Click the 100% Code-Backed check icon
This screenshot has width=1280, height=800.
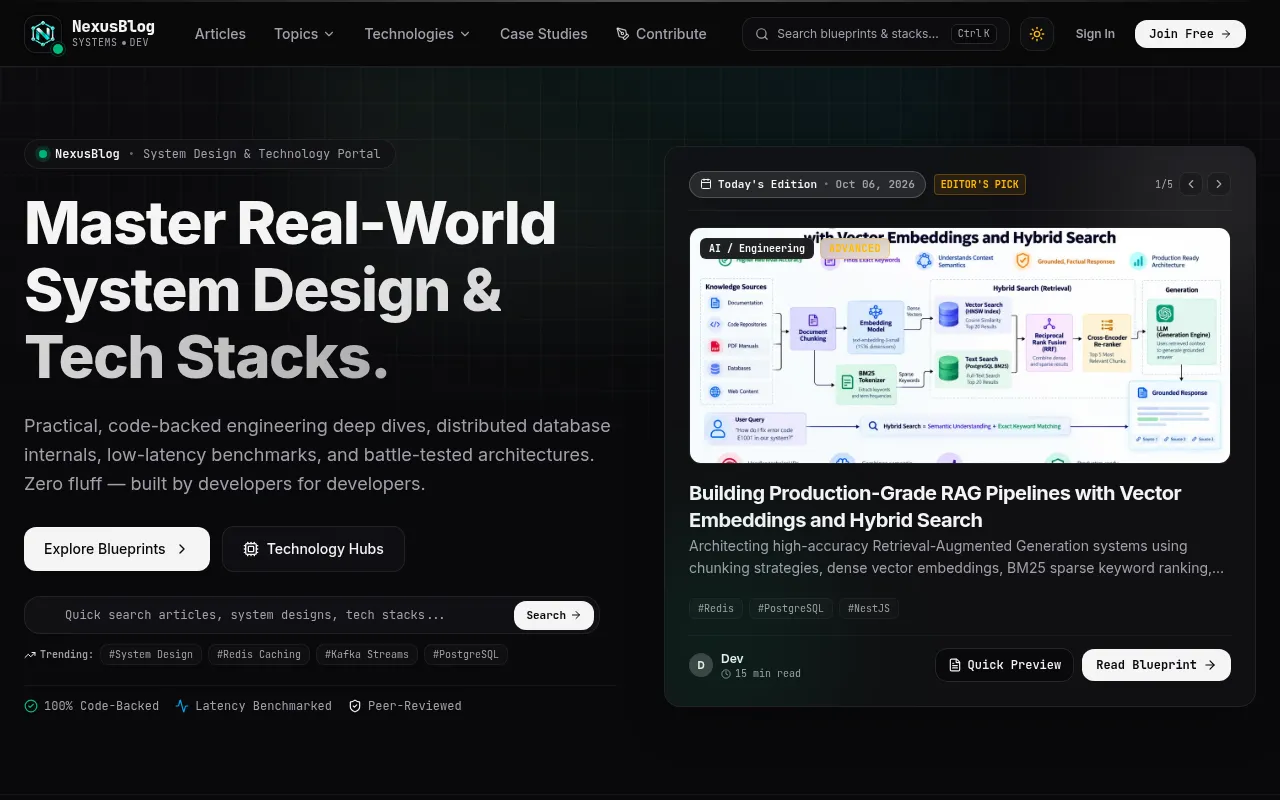31,706
